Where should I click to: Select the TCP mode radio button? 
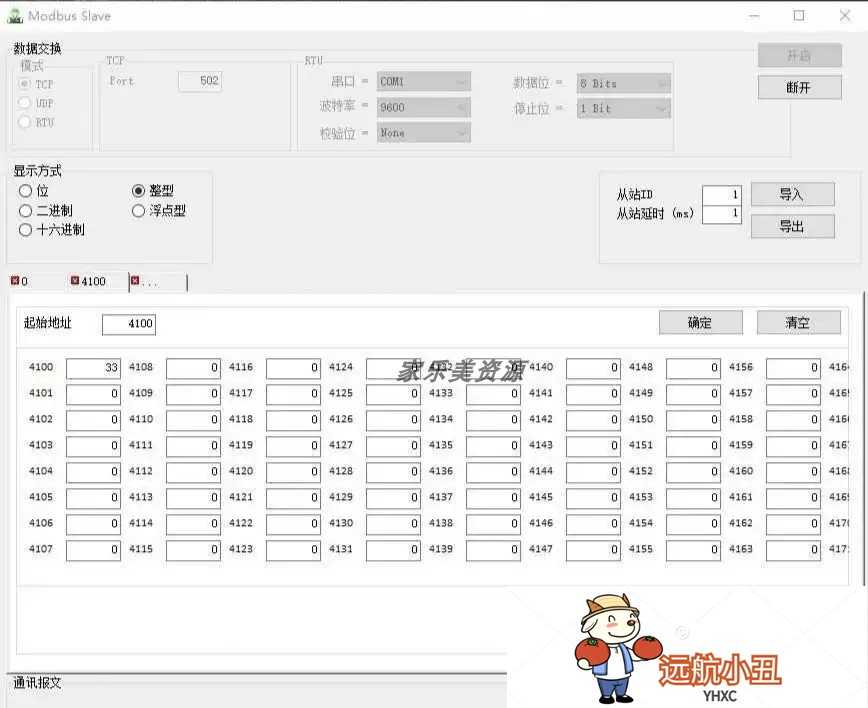[x=24, y=84]
